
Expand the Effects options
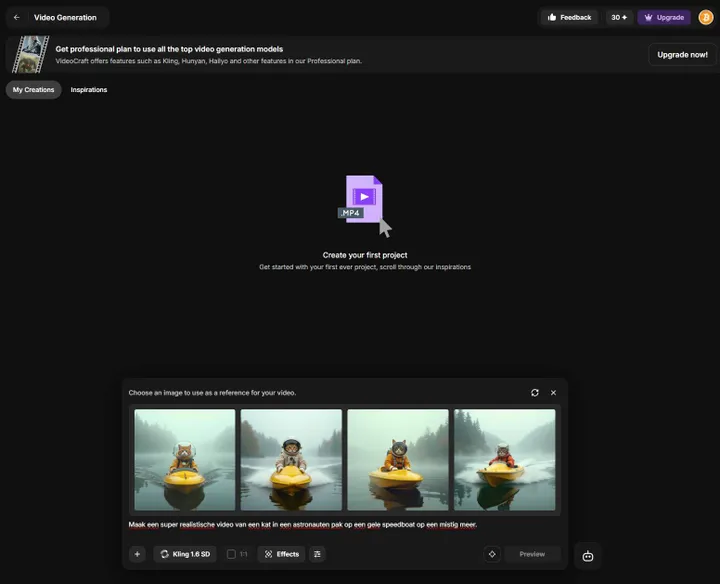(x=281, y=554)
